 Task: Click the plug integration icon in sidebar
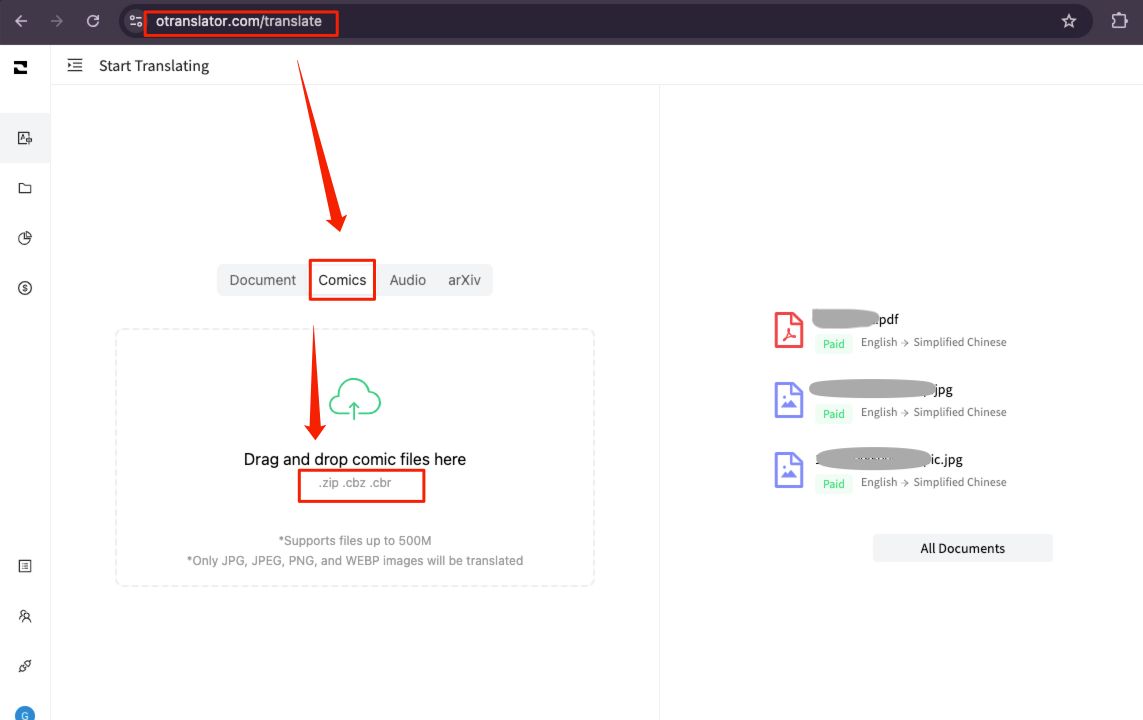(x=25, y=666)
